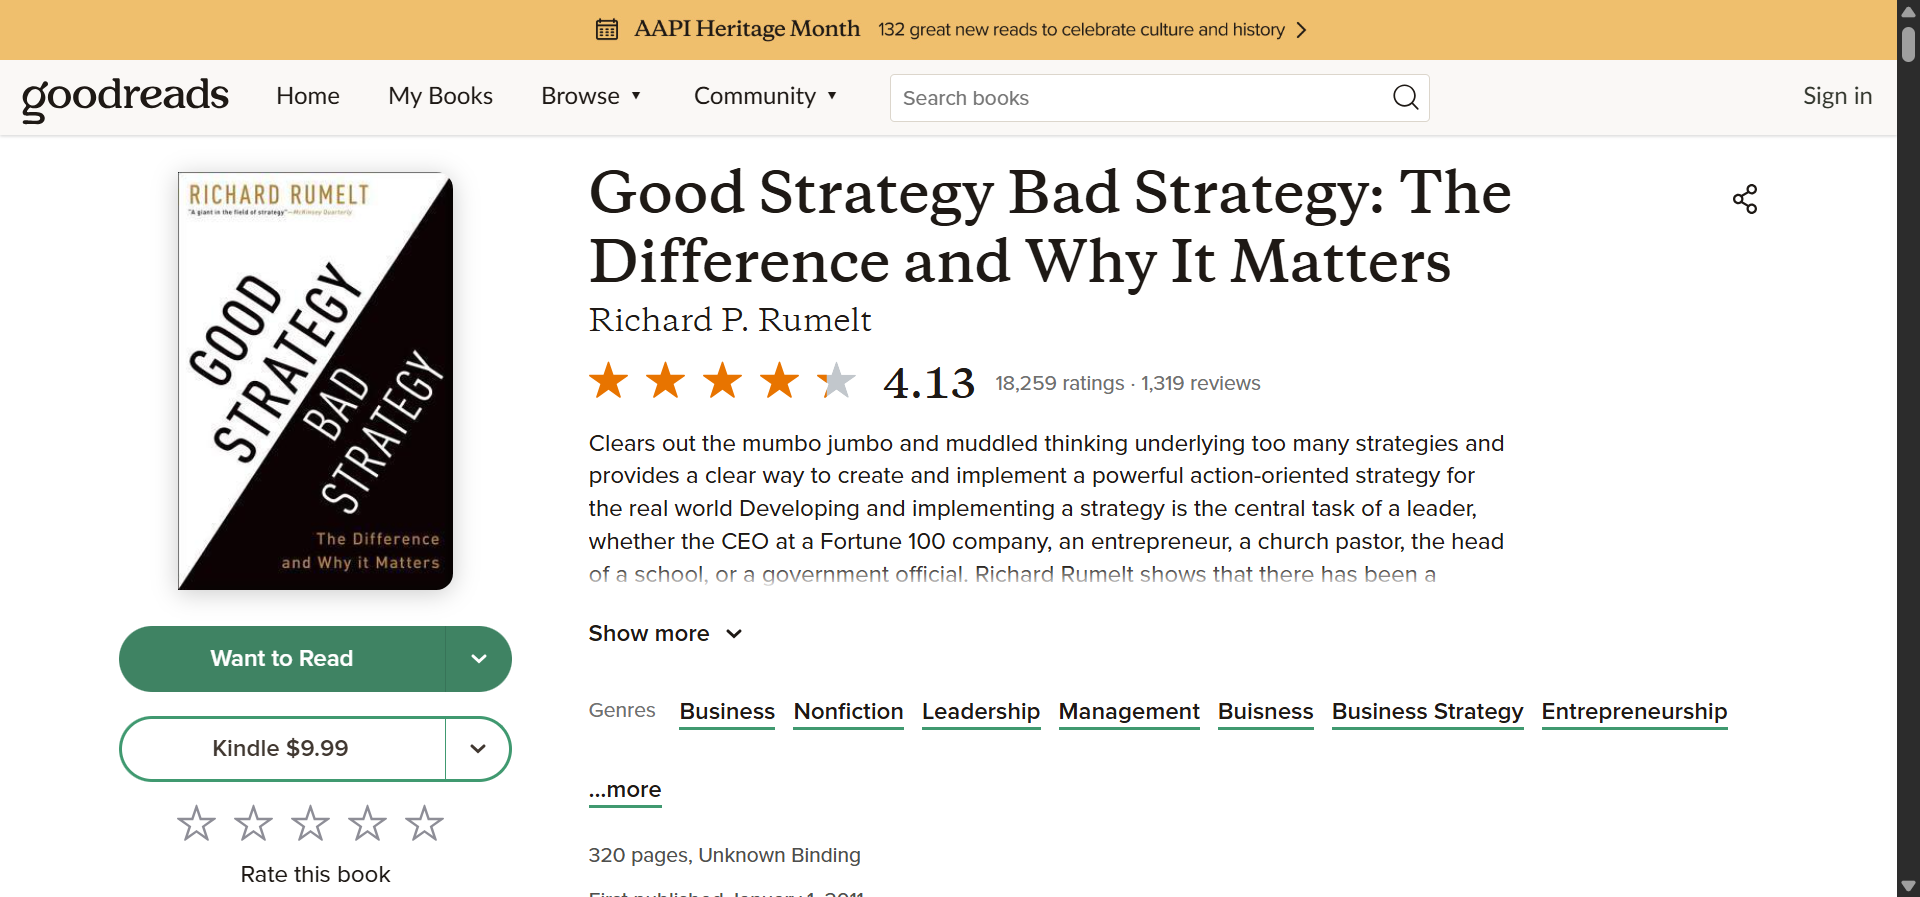This screenshot has width=1920, height=897.
Task: Click the 18,259 ratings text
Action: pyautogui.click(x=1060, y=383)
